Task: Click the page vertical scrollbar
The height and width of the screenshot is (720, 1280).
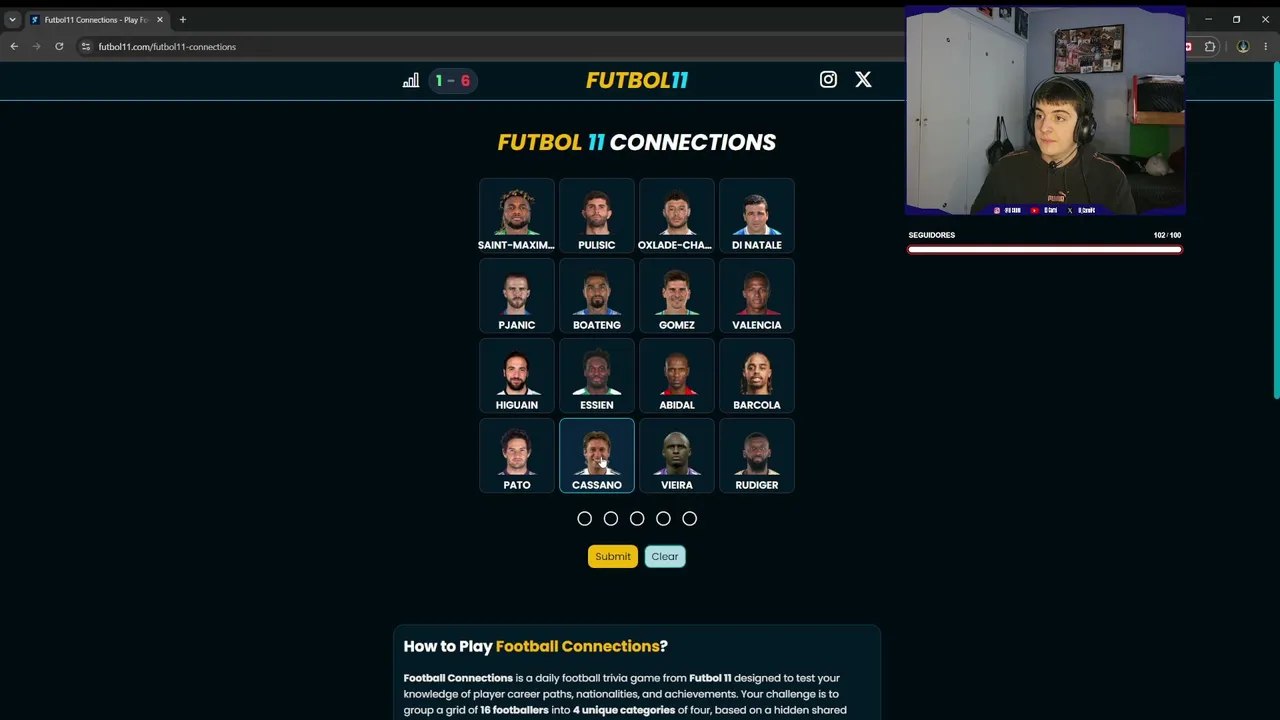Action: tap(1276, 230)
